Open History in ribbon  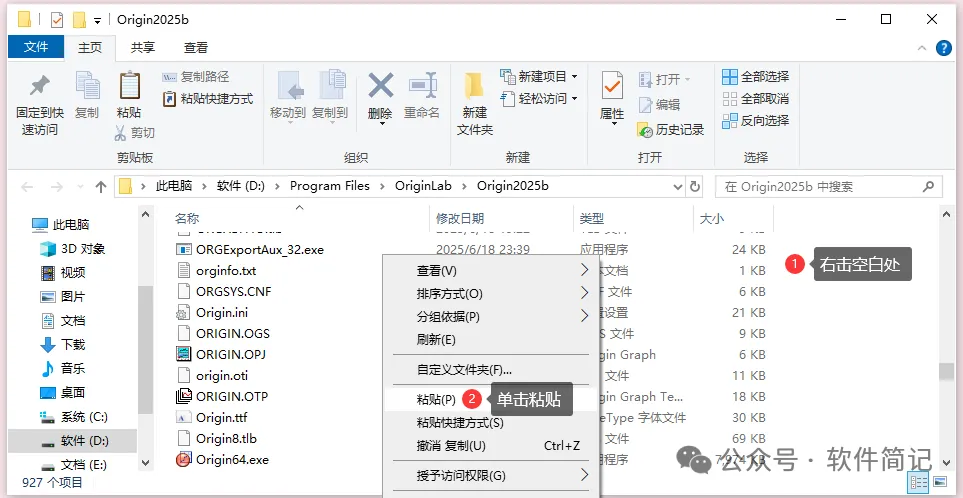(671, 130)
